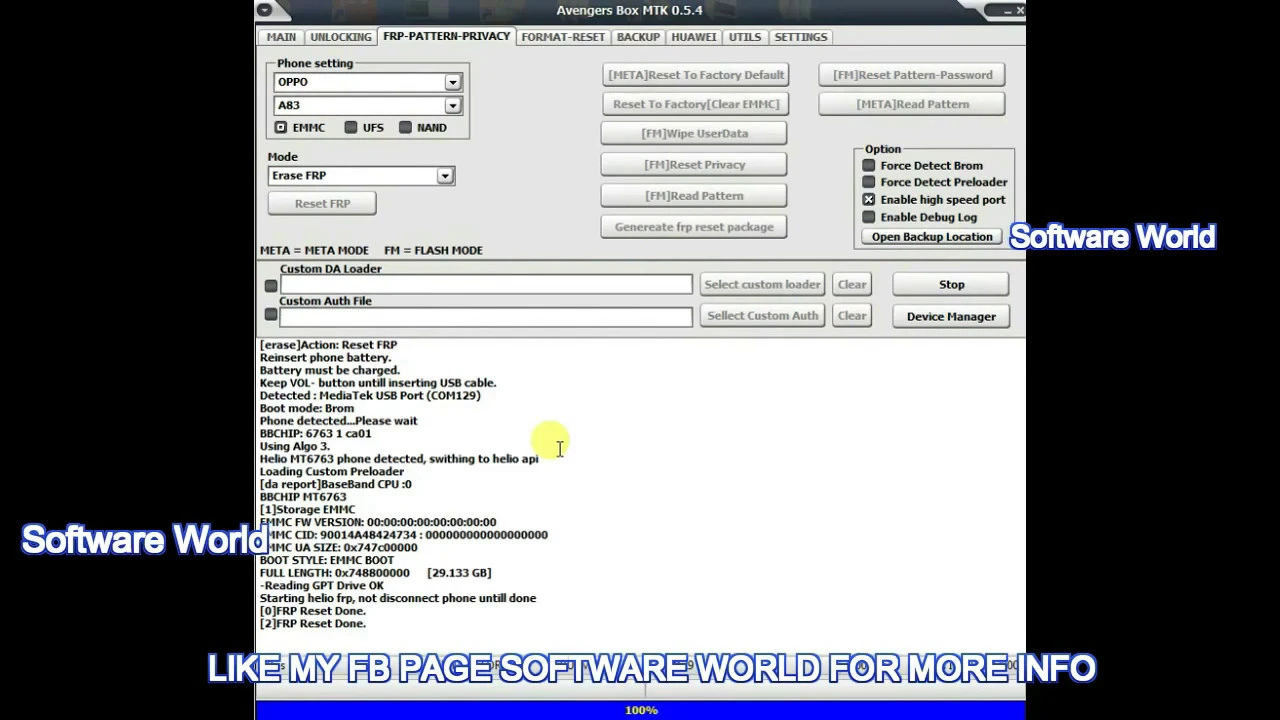Click log line 'Loading Custom Preloader'
Viewport: 1280px width, 720px height.
[332, 472]
